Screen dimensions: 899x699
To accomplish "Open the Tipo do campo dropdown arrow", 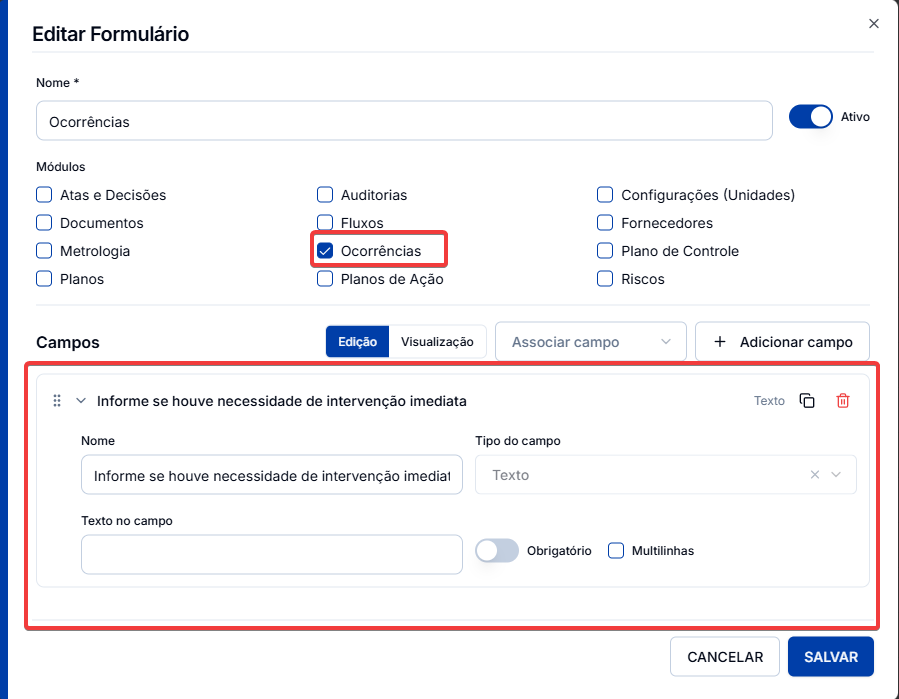I will pyautogui.click(x=836, y=475).
